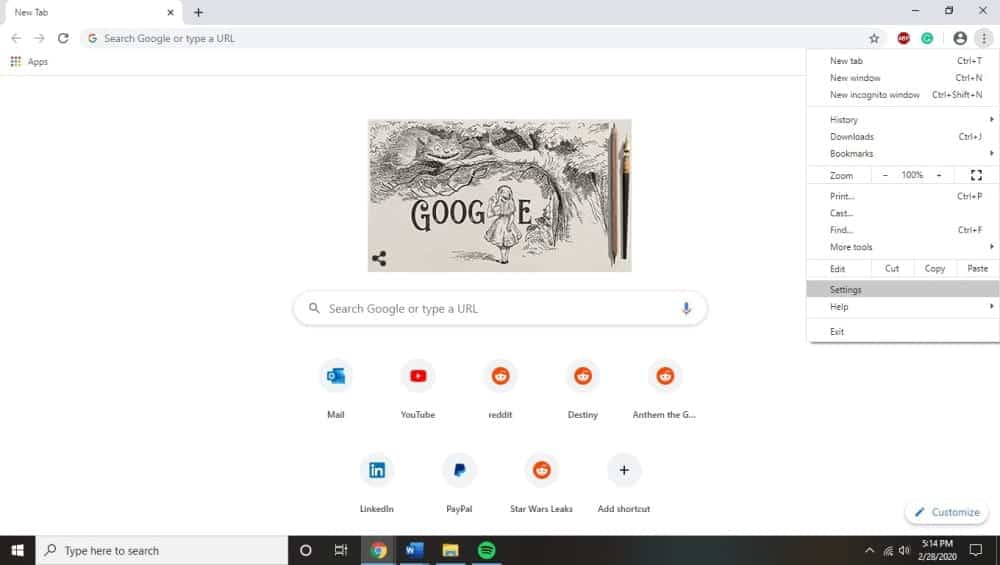
Task: Switch to Chrome on the taskbar
Action: 379,550
